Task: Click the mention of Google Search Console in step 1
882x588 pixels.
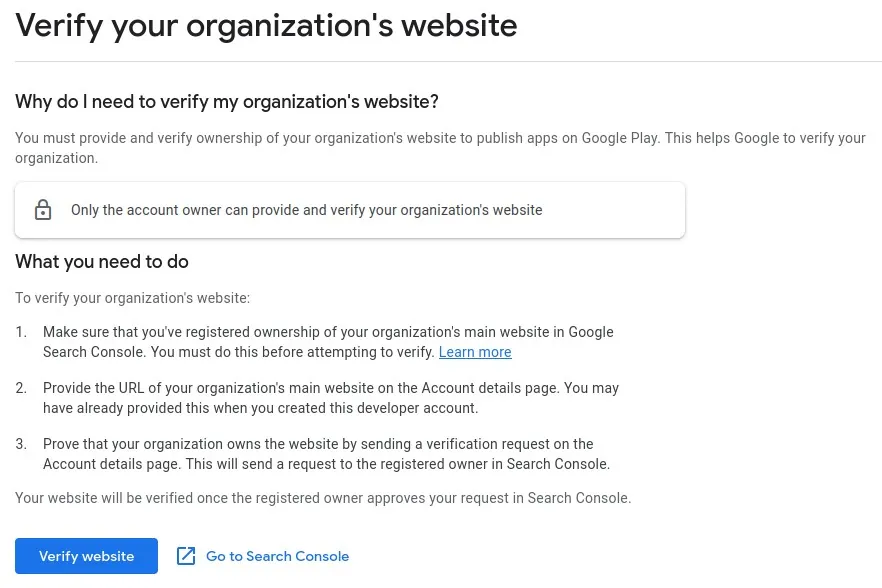Action: 588,332
